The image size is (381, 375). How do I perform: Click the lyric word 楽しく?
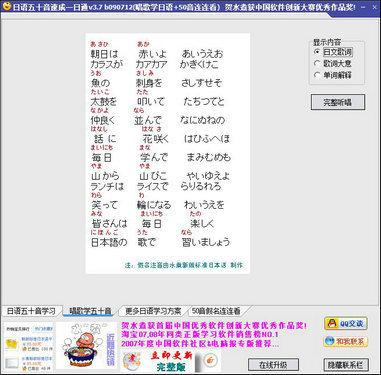point(202,224)
